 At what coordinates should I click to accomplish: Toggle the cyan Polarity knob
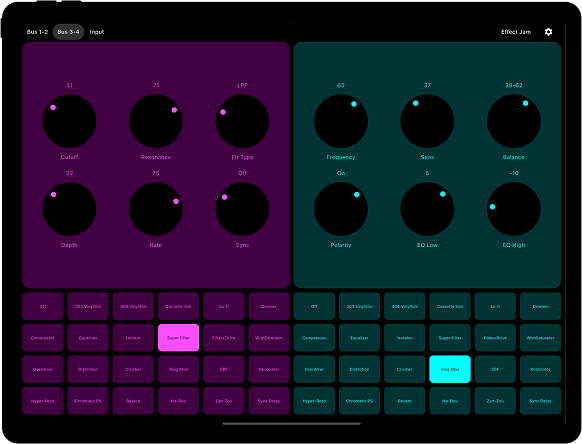click(341, 209)
